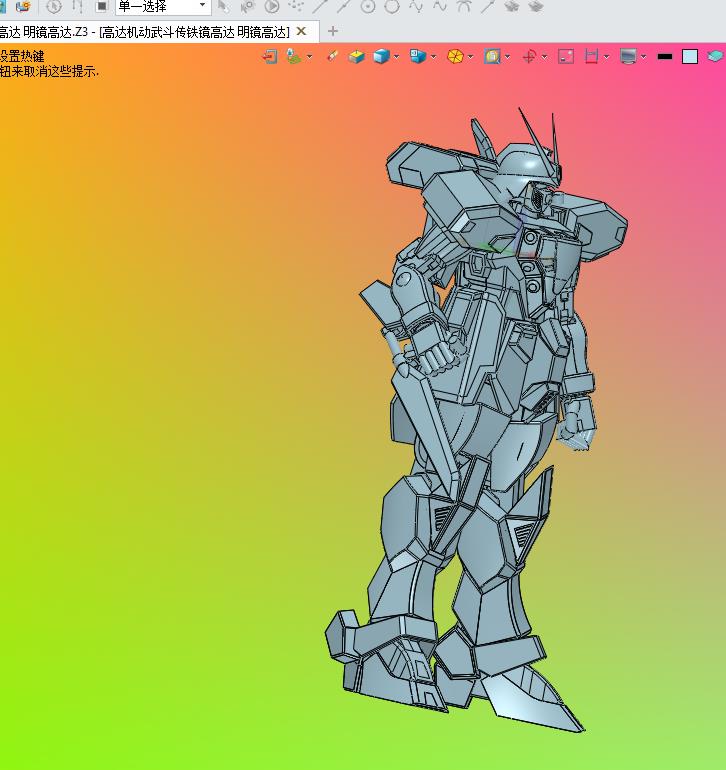Viewport: 726px width, 770px height.
Task: Click the yellow polygon mesh icon
Action: click(455, 56)
